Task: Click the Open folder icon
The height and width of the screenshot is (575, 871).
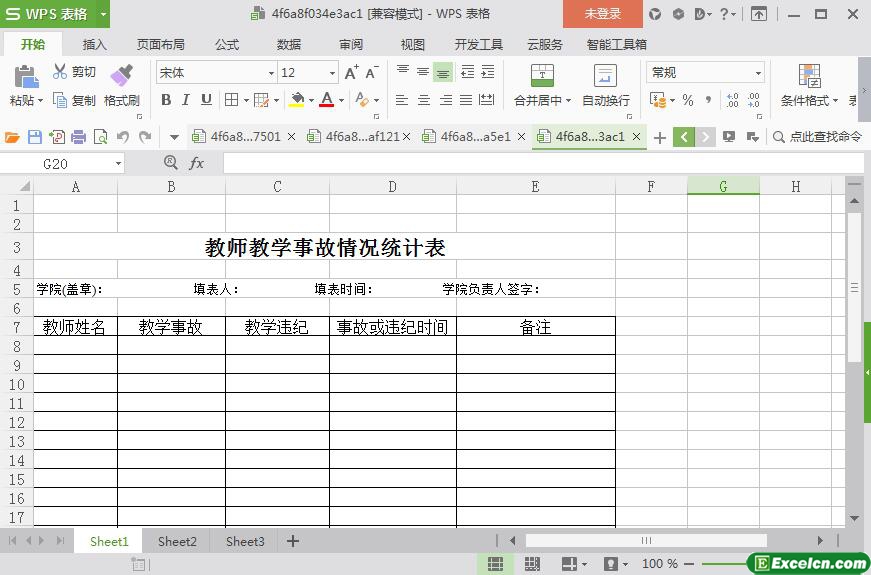Action: click(x=12, y=137)
